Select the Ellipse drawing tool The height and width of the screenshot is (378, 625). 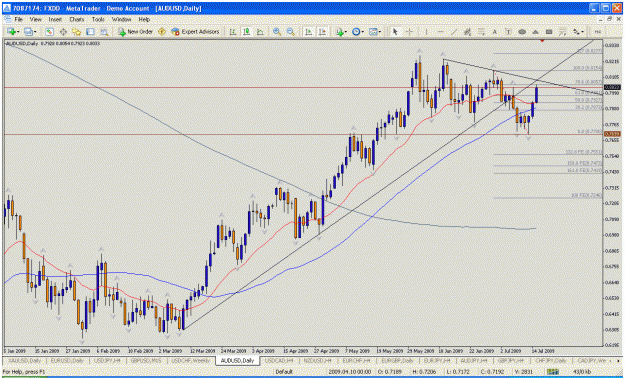click(522, 32)
